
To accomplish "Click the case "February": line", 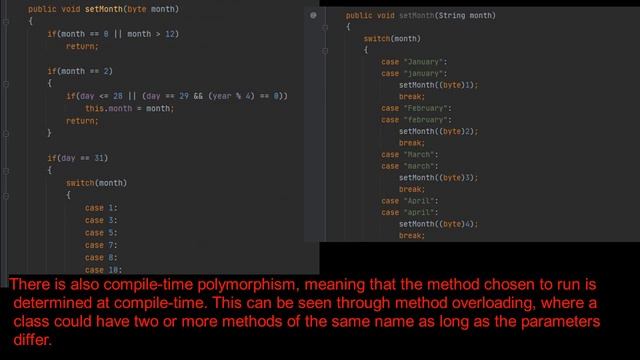I will tap(416, 108).
